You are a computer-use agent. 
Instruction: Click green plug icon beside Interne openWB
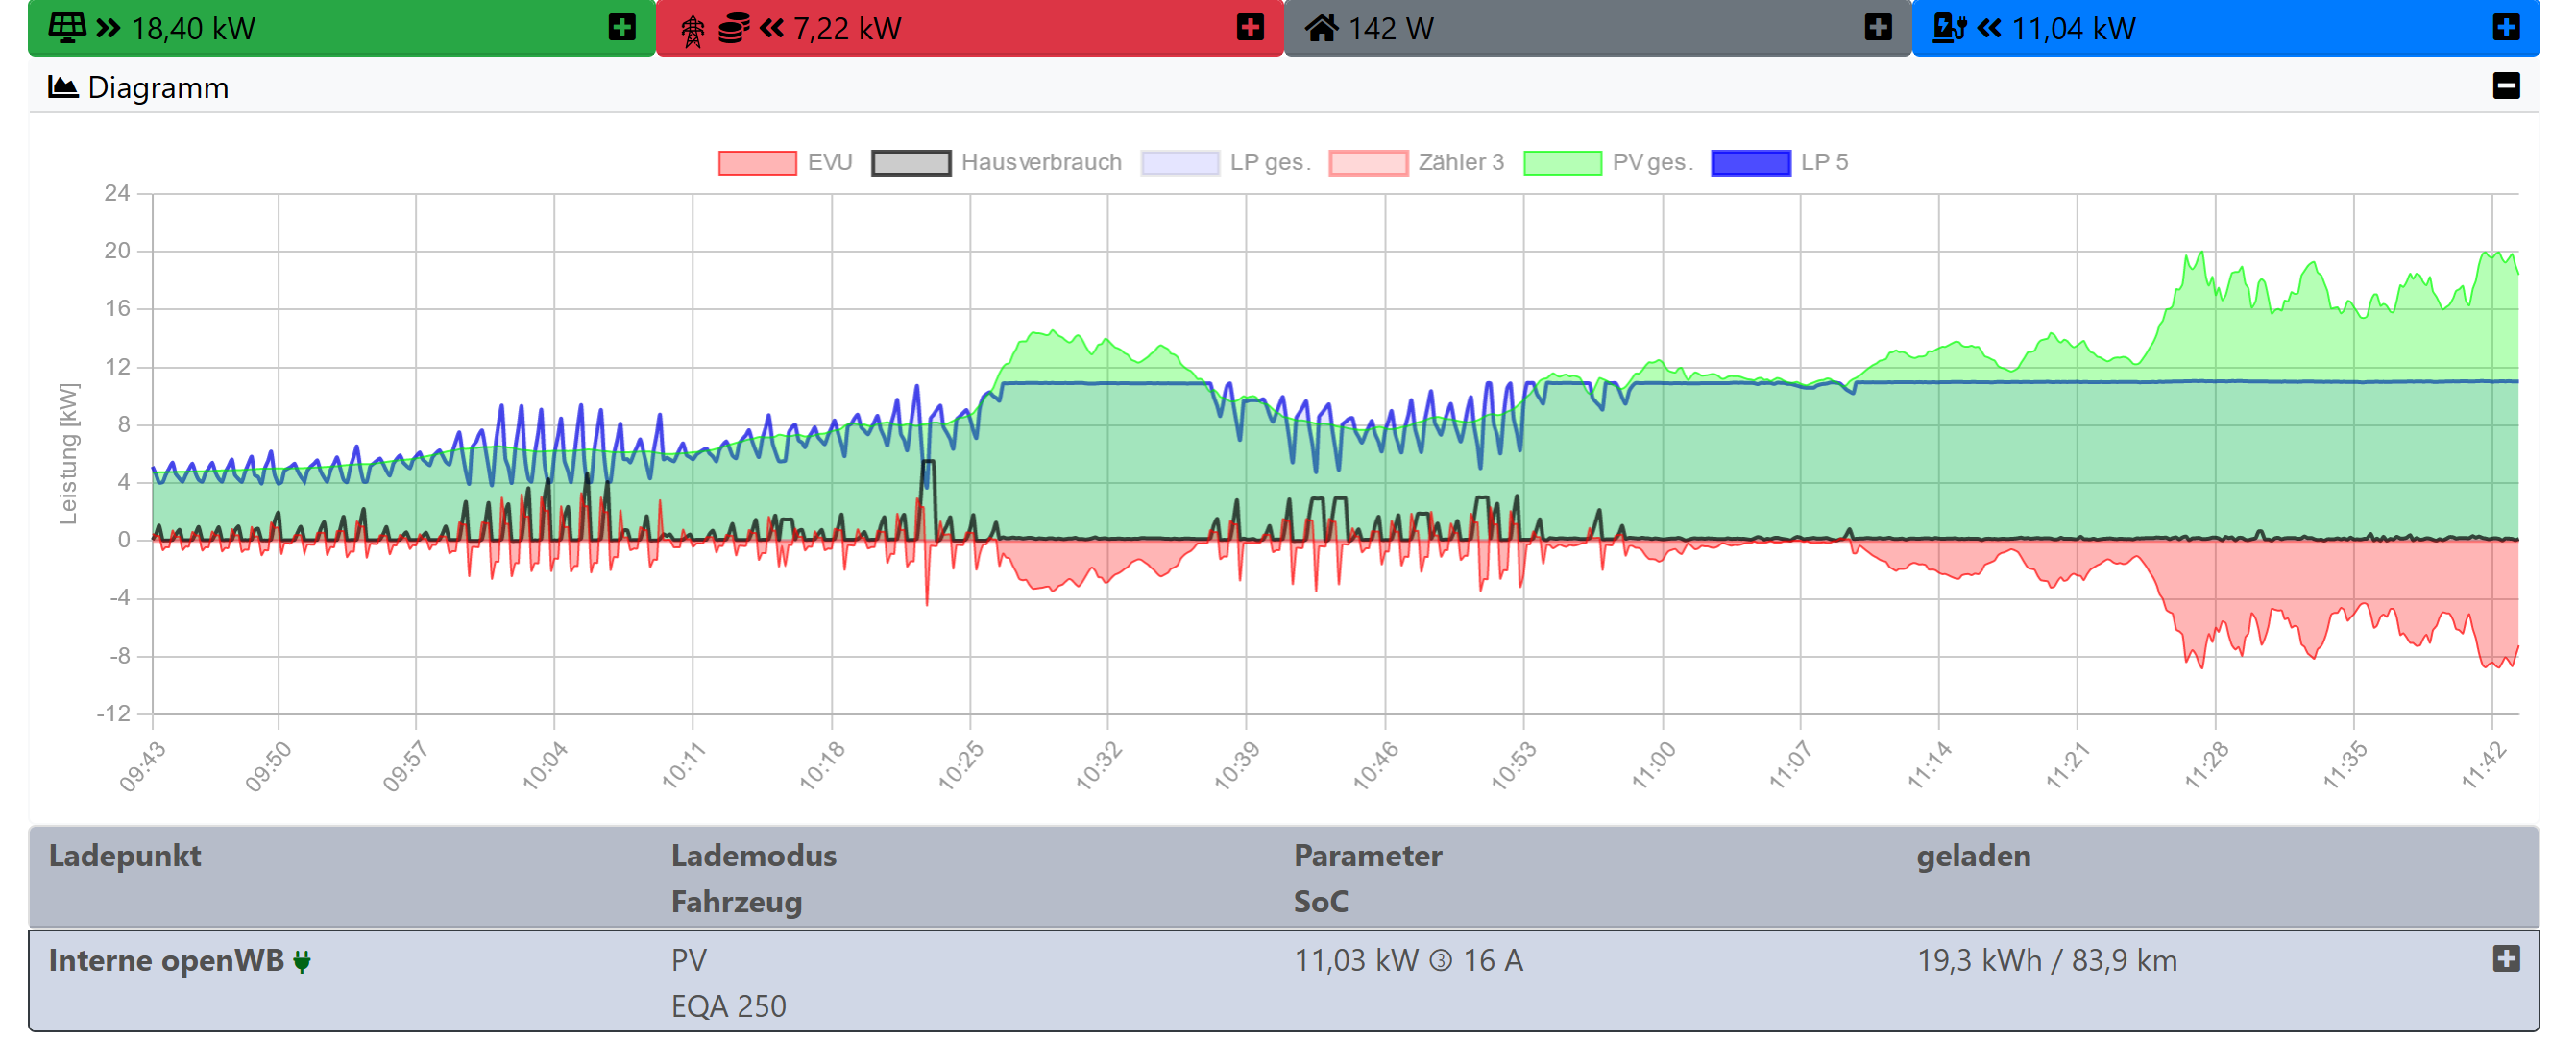click(302, 962)
